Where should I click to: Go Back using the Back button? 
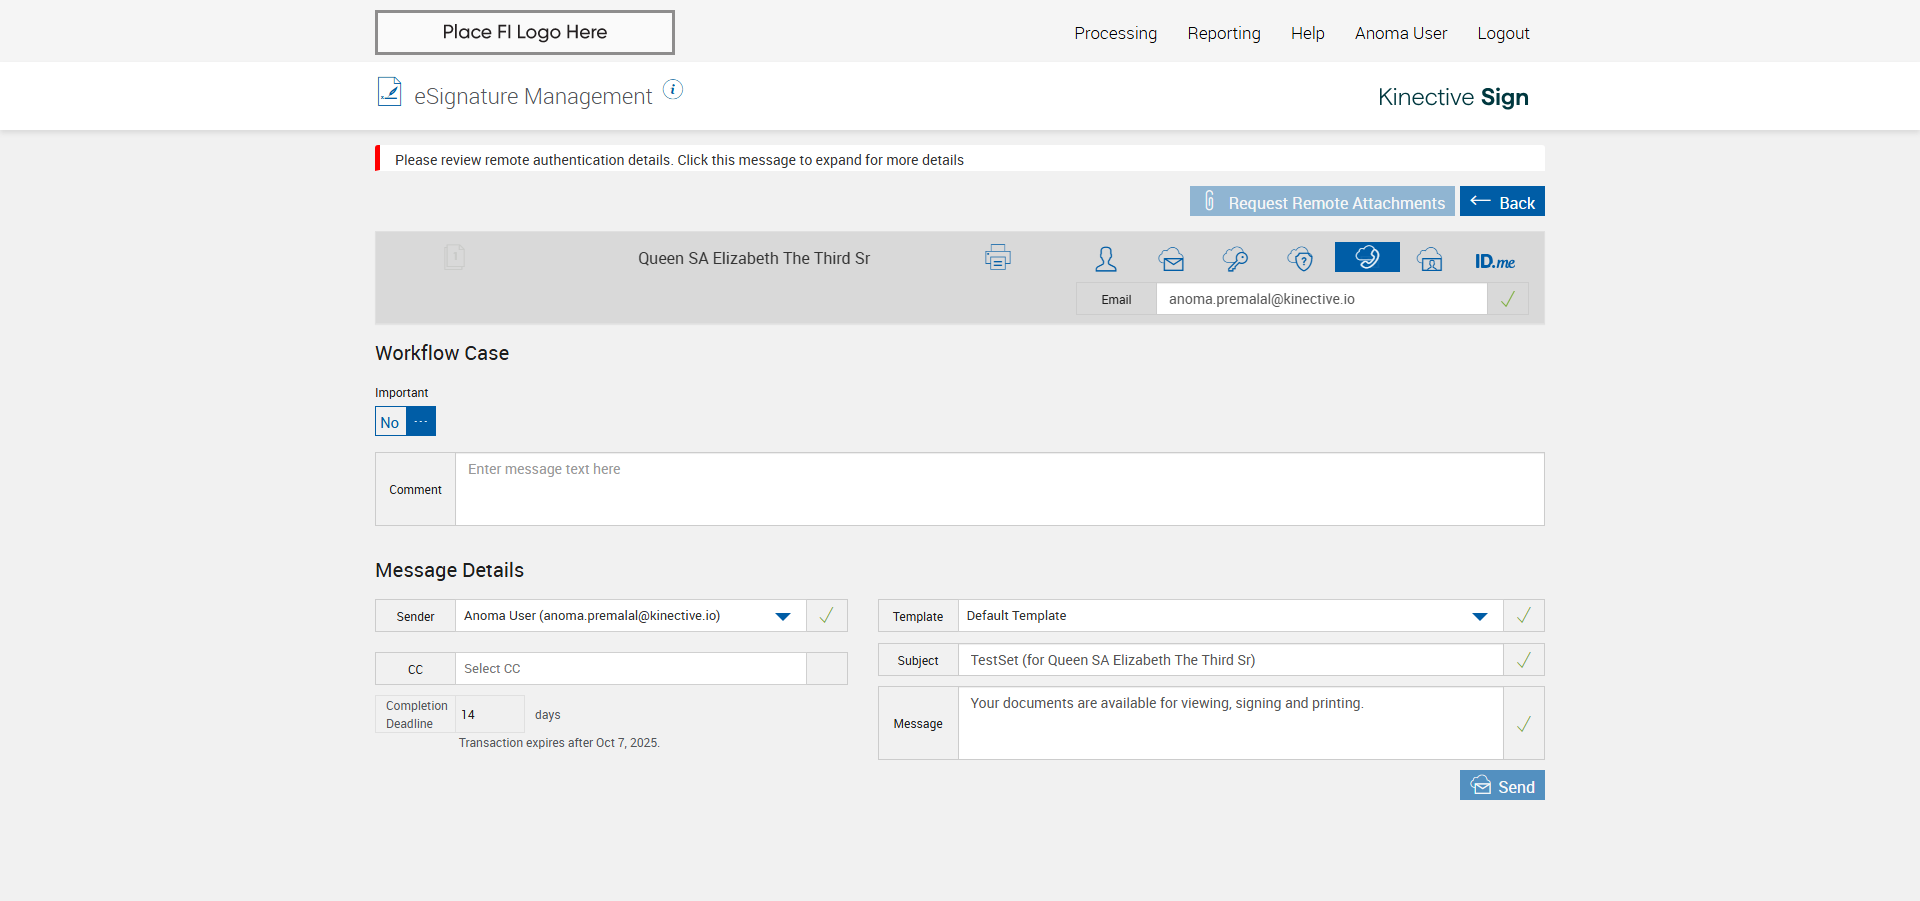tap(1501, 202)
